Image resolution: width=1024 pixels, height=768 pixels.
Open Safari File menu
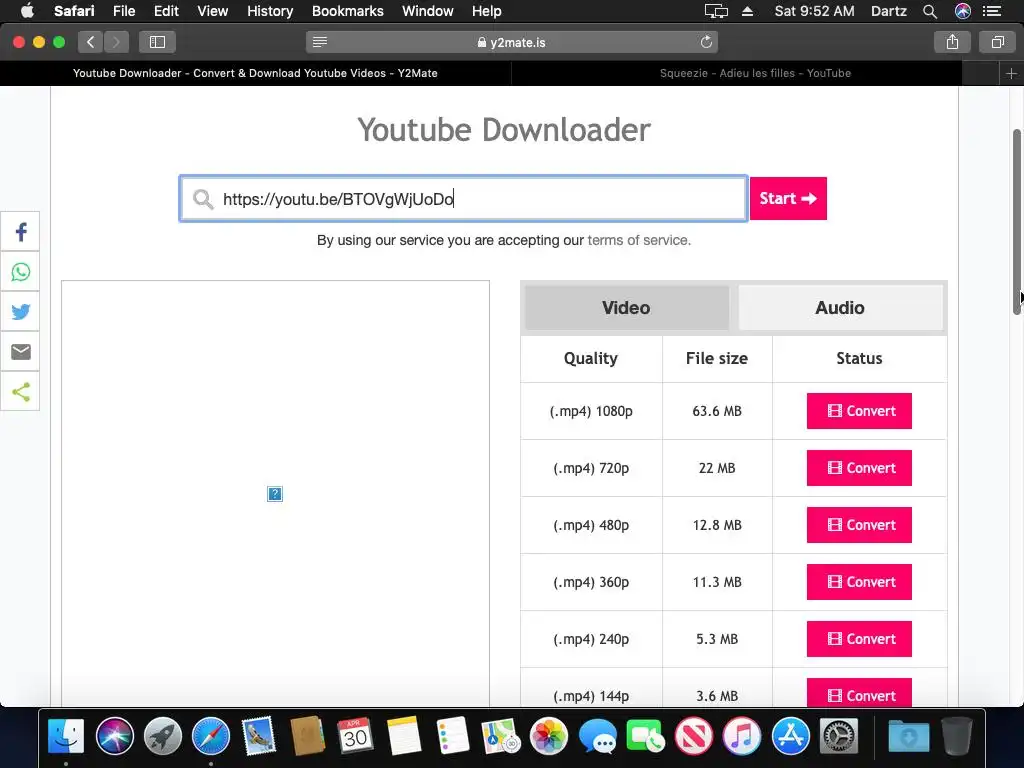(x=124, y=11)
